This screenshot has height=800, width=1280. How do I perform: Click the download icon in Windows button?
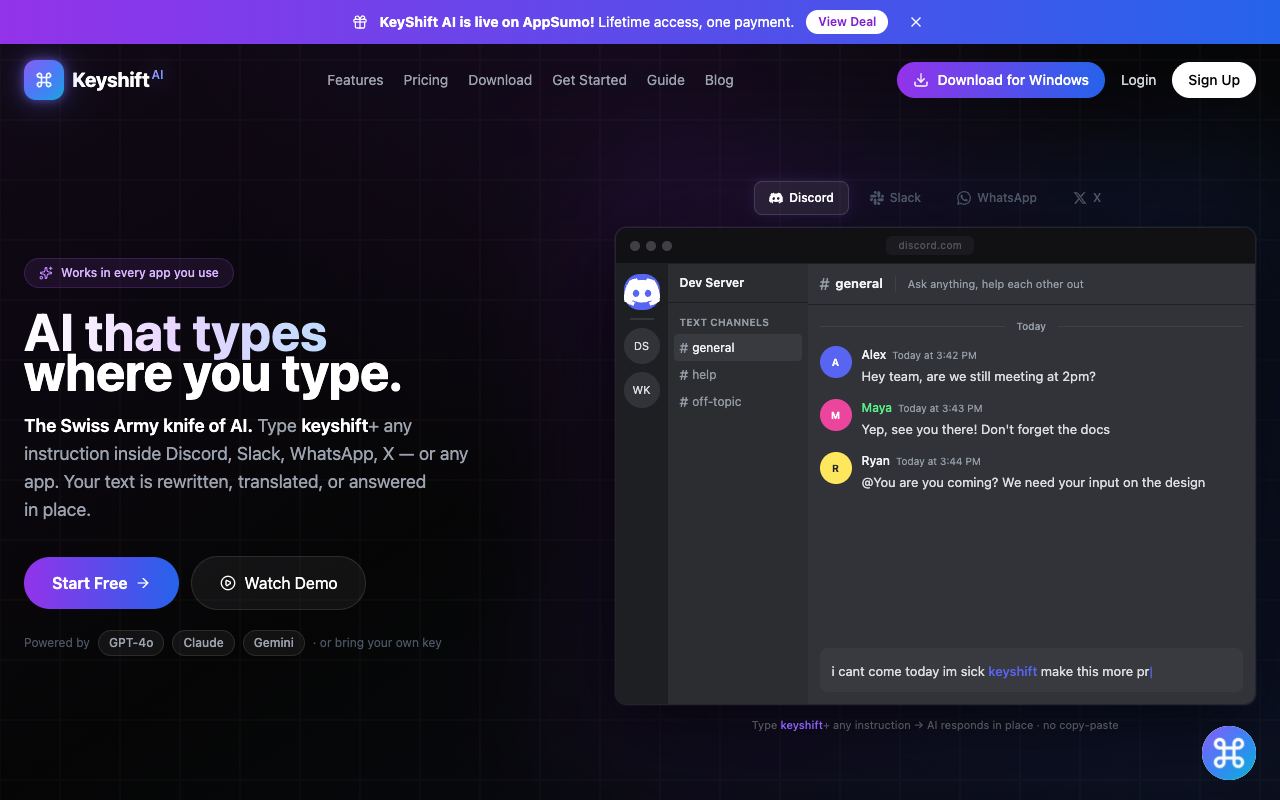tap(921, 80)
